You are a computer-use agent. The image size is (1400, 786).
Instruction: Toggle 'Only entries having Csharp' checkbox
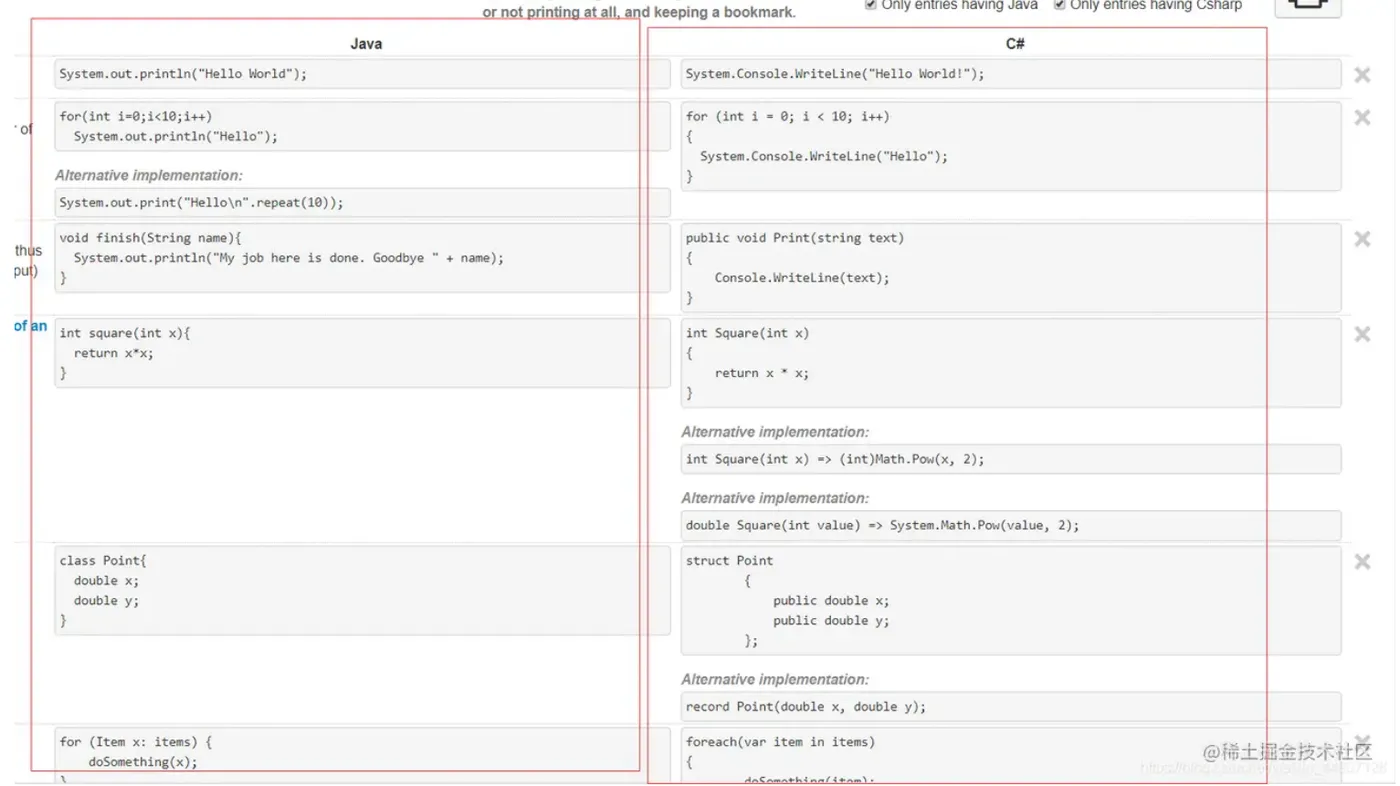pos(1060,5)
